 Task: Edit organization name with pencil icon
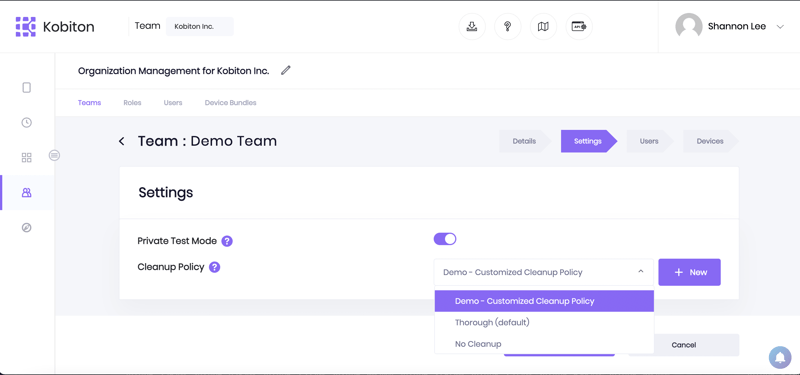286,70
